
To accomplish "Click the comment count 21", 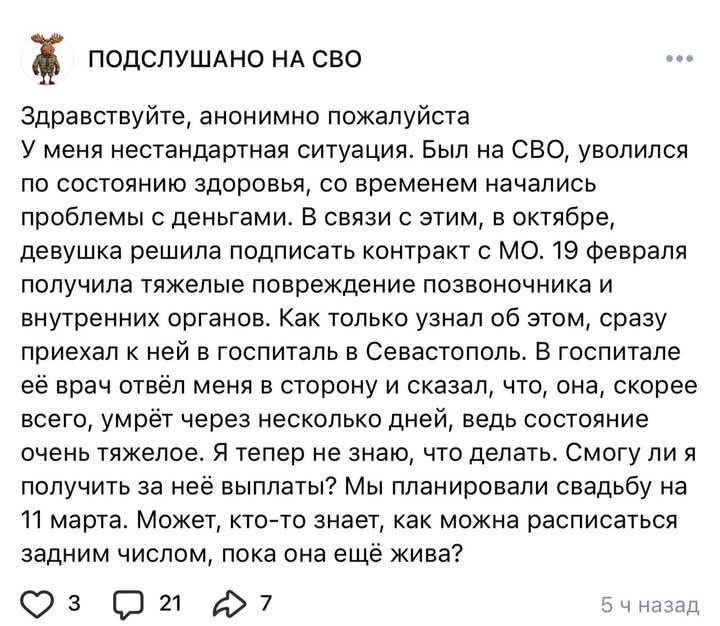I will [171, 603].
